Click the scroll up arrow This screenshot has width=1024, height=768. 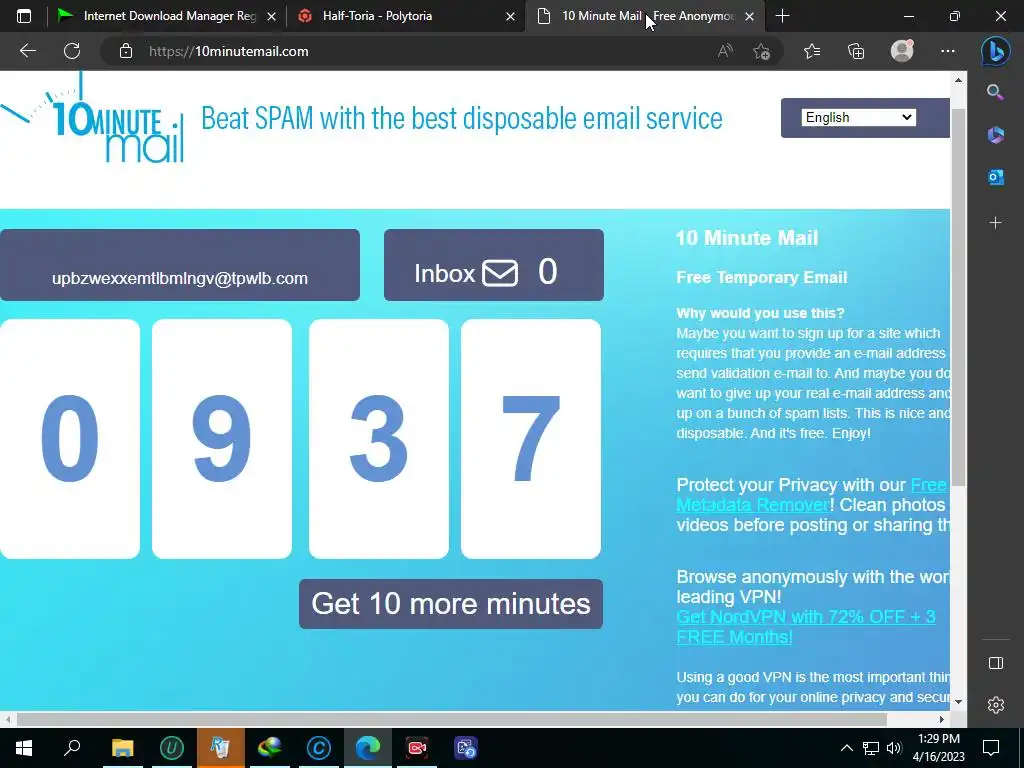pos(958,80)
